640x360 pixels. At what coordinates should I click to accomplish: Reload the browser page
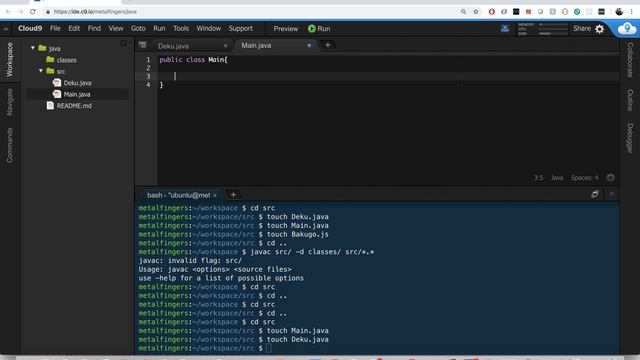tap(33, 11)
